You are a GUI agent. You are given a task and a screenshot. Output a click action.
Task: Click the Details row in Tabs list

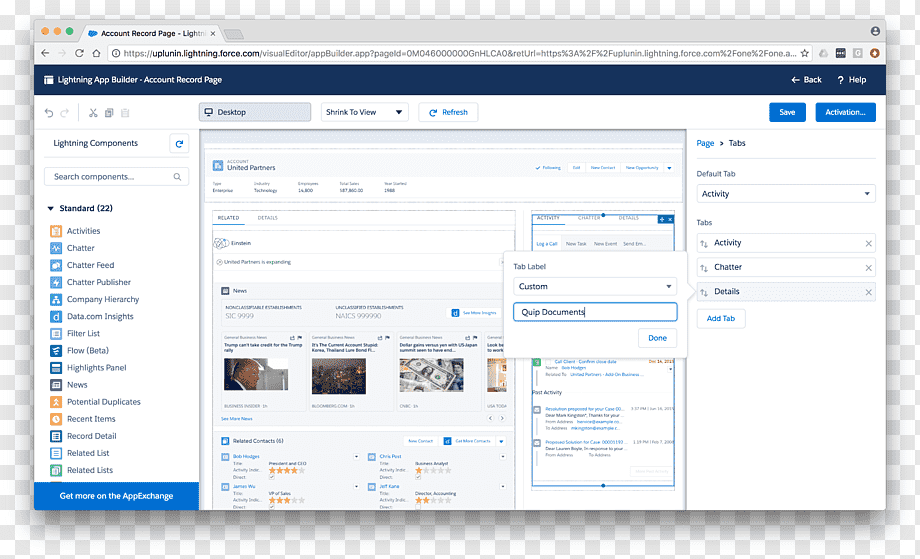pos(786,292)
